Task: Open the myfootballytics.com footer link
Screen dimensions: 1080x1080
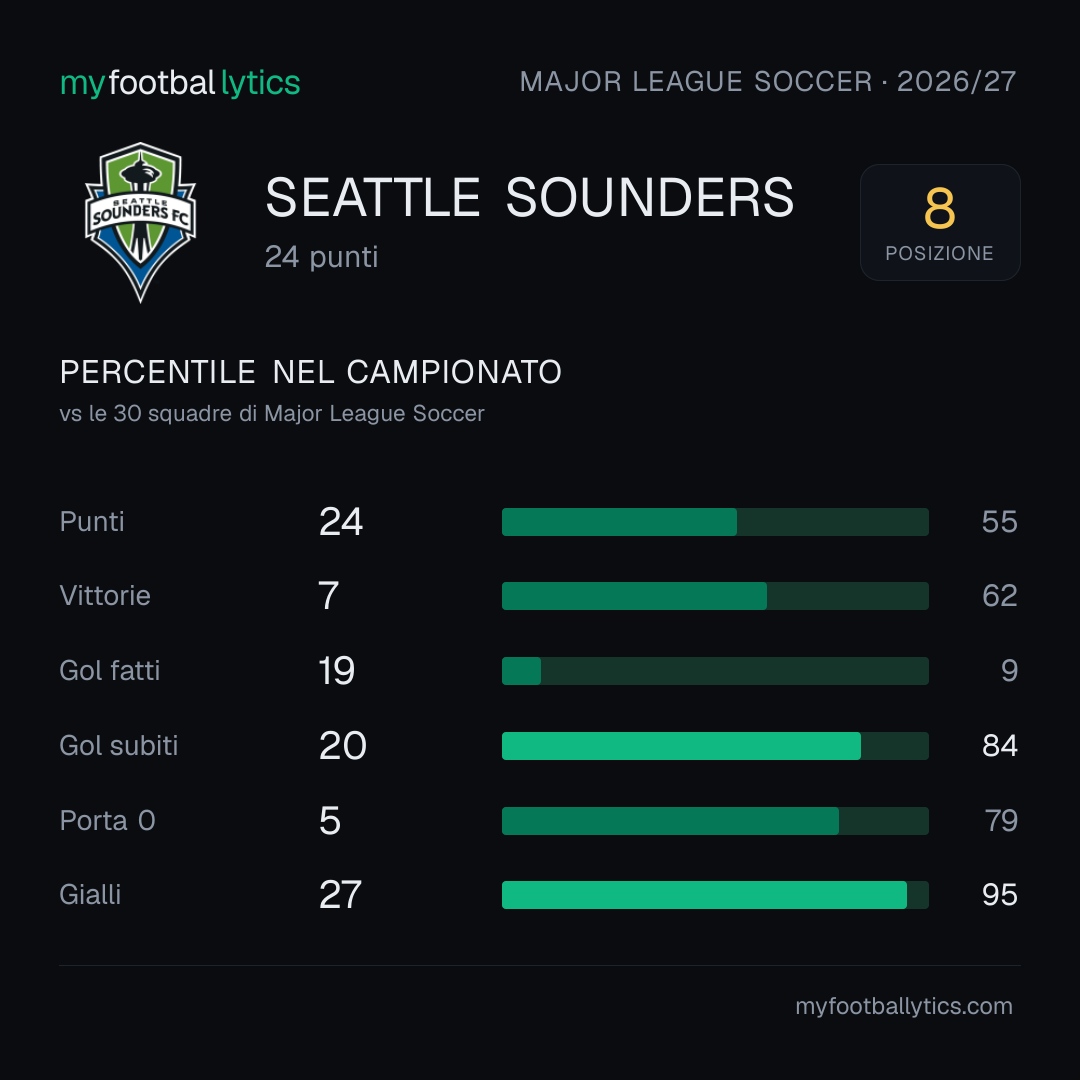Action: 904,1006
